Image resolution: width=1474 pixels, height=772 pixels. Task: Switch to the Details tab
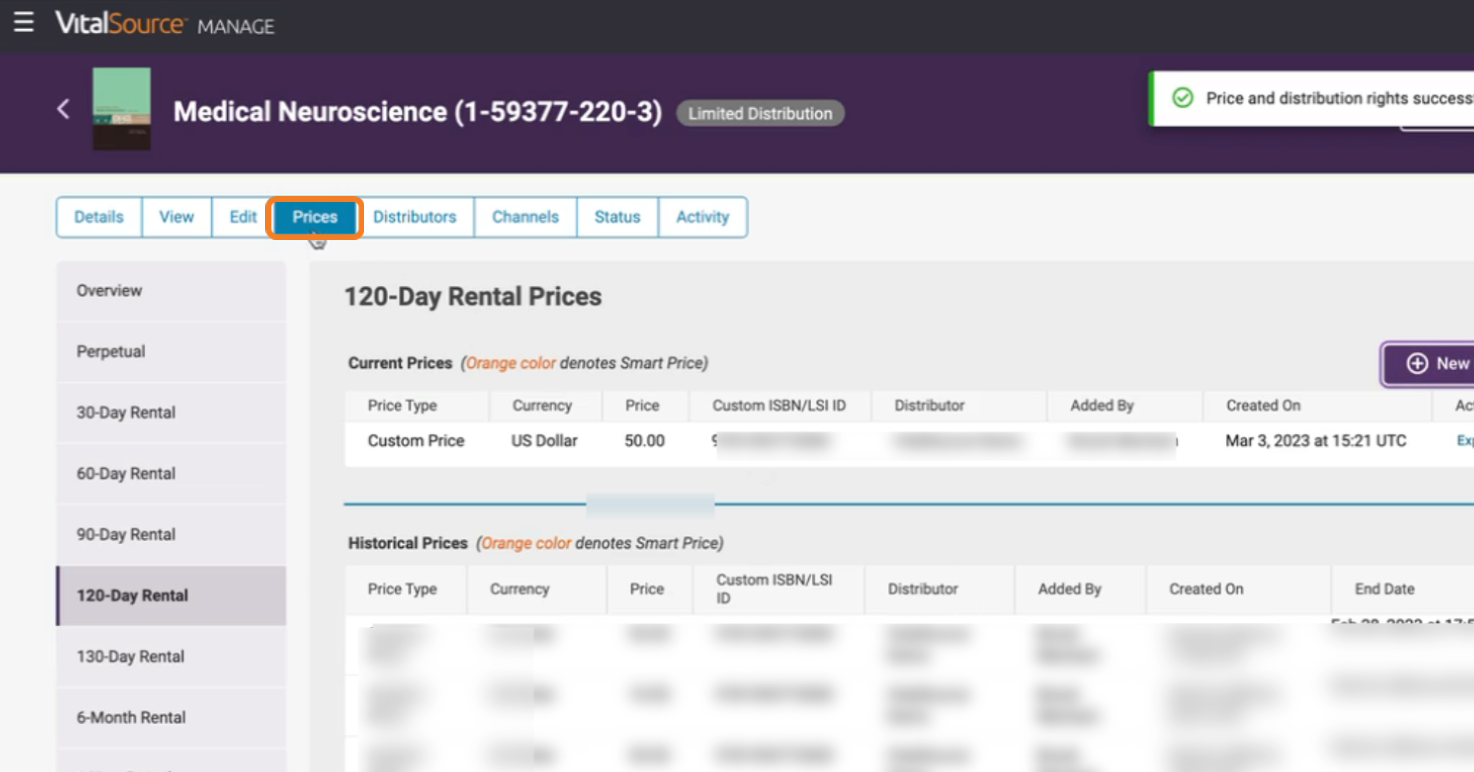pos(99,217)
